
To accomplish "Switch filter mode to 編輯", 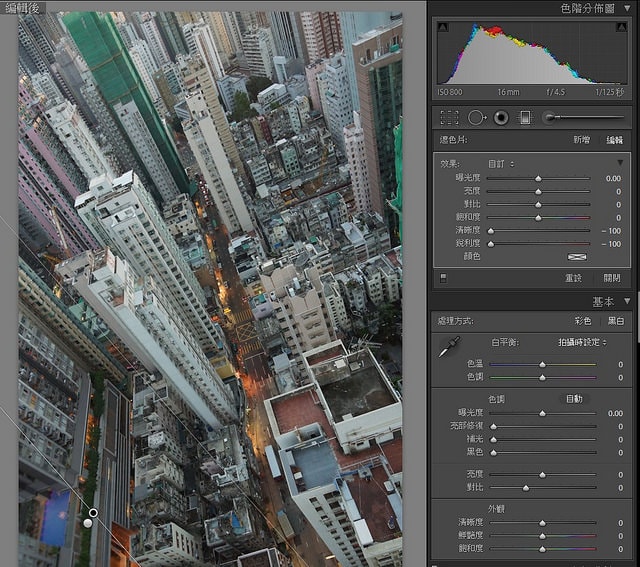I will [614, 140].
